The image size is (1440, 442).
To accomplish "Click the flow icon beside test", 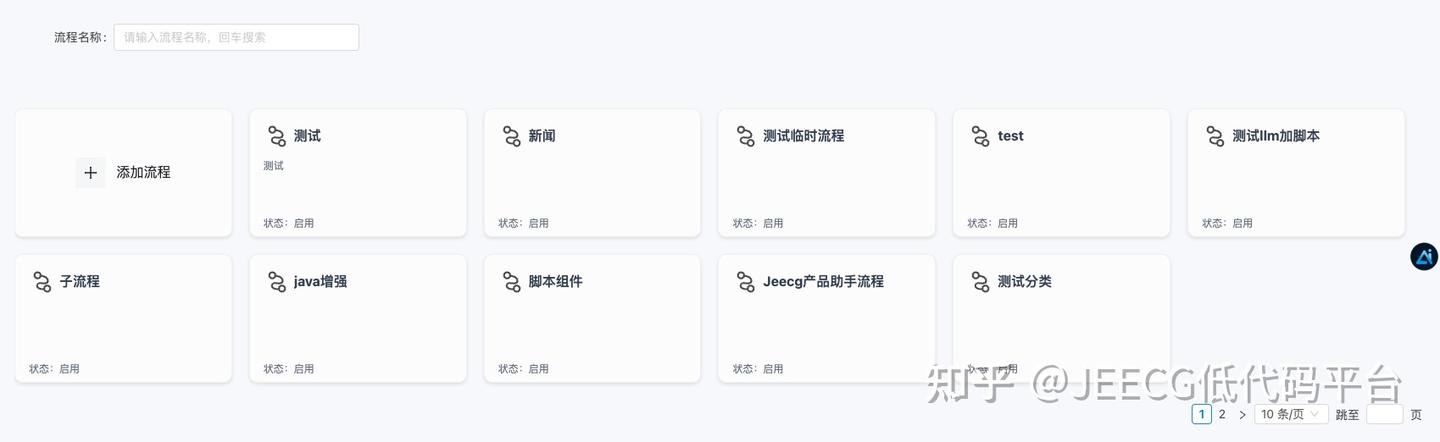I will click(x=981, y=136).
